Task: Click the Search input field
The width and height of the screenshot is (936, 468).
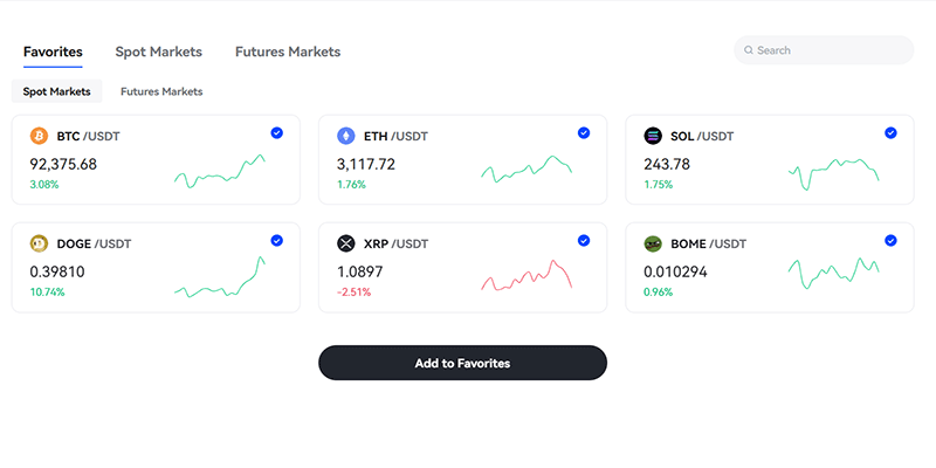Action: pos(830,50)
